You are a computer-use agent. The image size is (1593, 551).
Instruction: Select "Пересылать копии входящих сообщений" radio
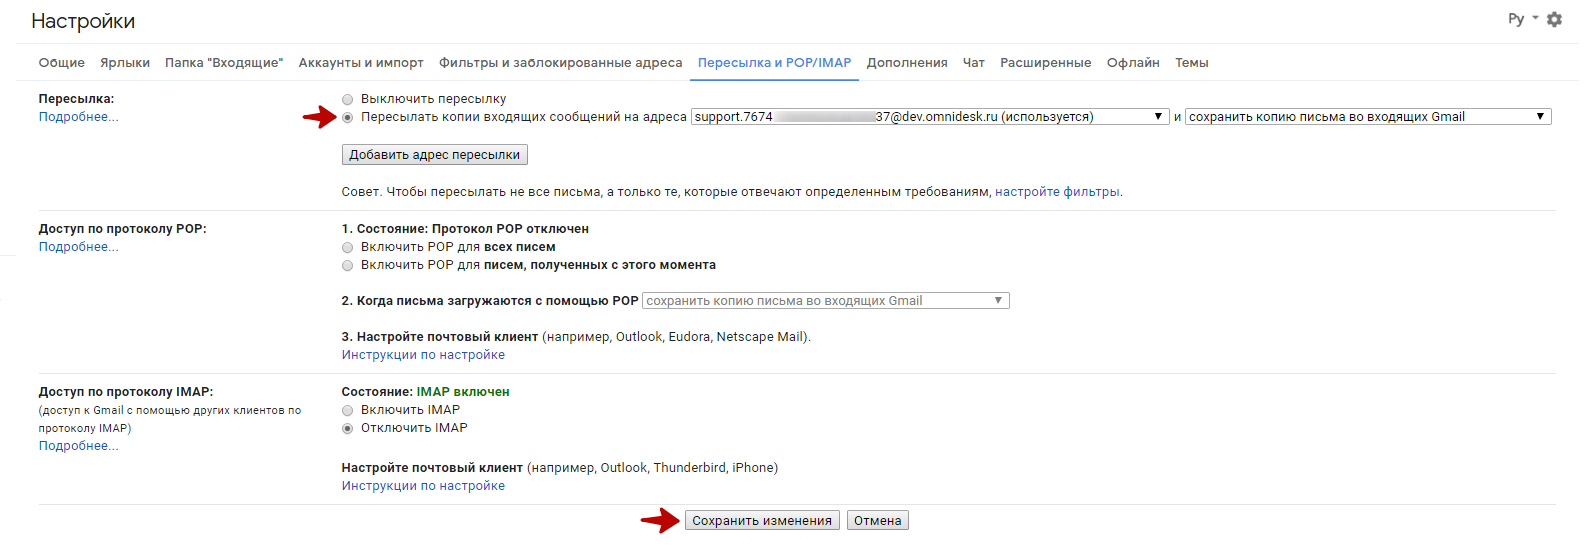pyautogui.click(x=348, y=117)
